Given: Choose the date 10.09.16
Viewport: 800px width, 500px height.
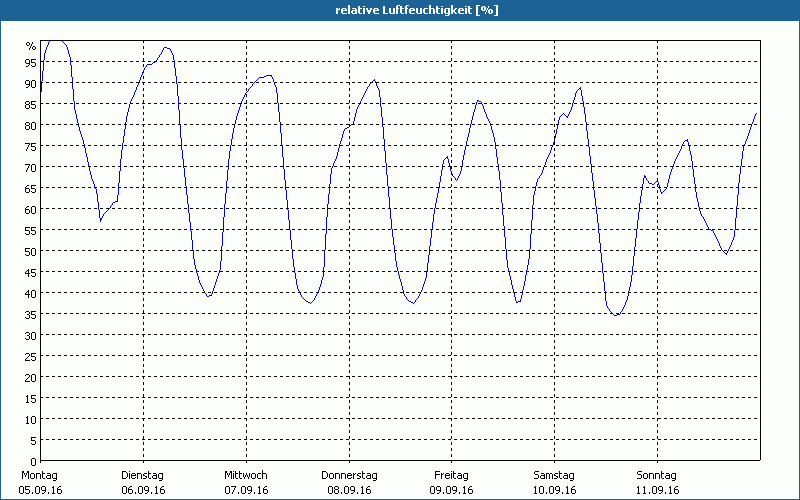Looking at the screenshot, I should coord(554,490).
